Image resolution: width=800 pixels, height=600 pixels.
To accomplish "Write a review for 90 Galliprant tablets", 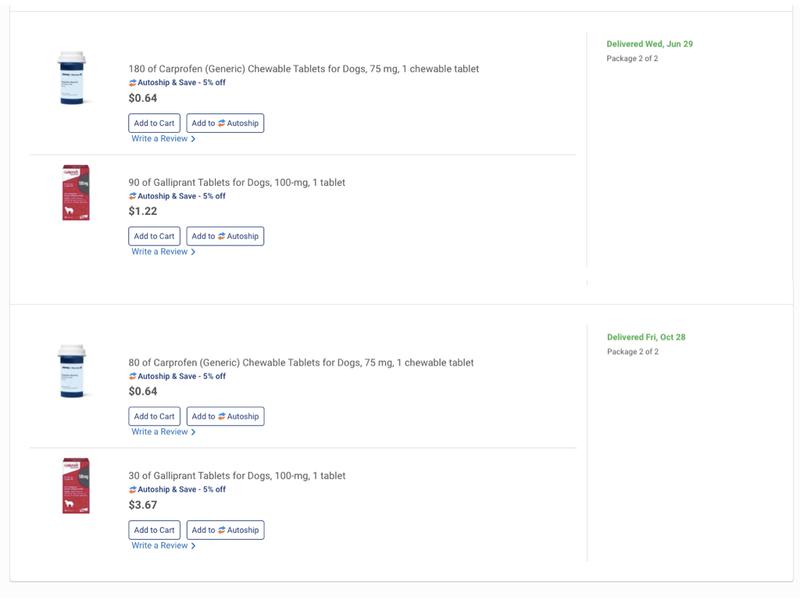I will pyautogui.click(x=162, y=252).
